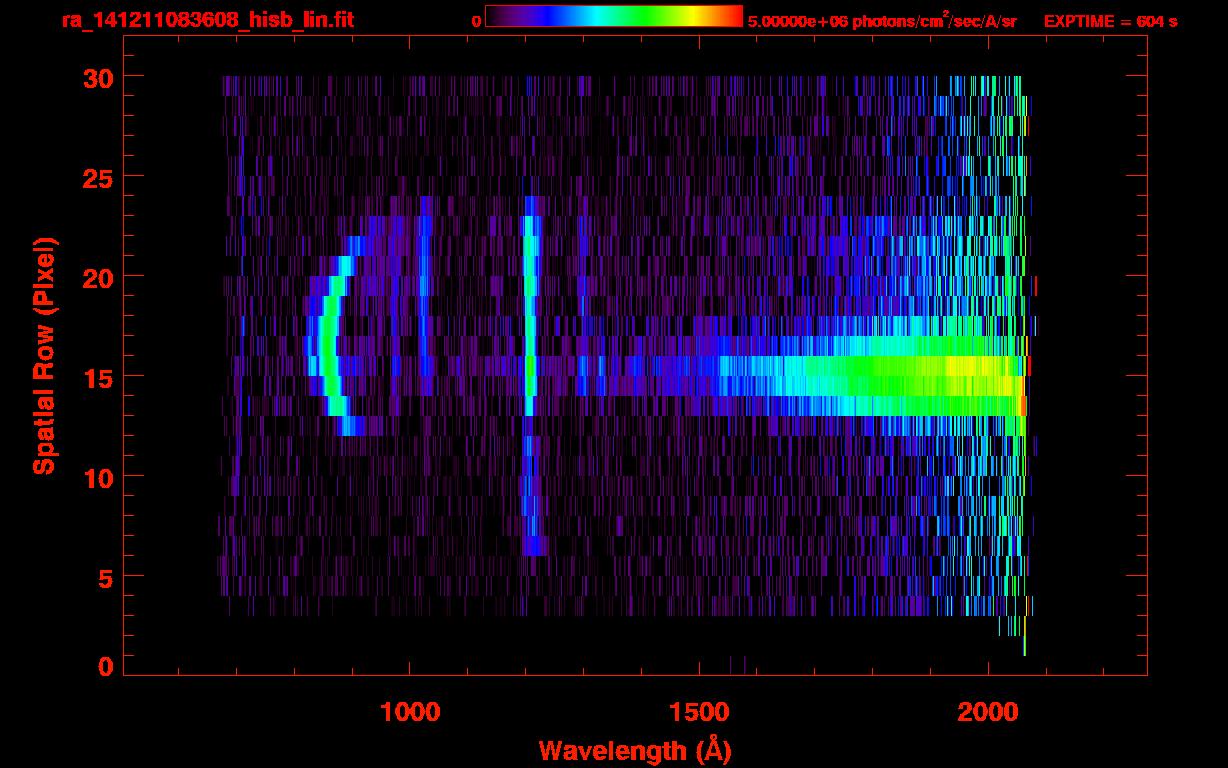Click the 1500 wavelength tick label
This screenshot has height=768, width=1228.
tap(699, 712)
